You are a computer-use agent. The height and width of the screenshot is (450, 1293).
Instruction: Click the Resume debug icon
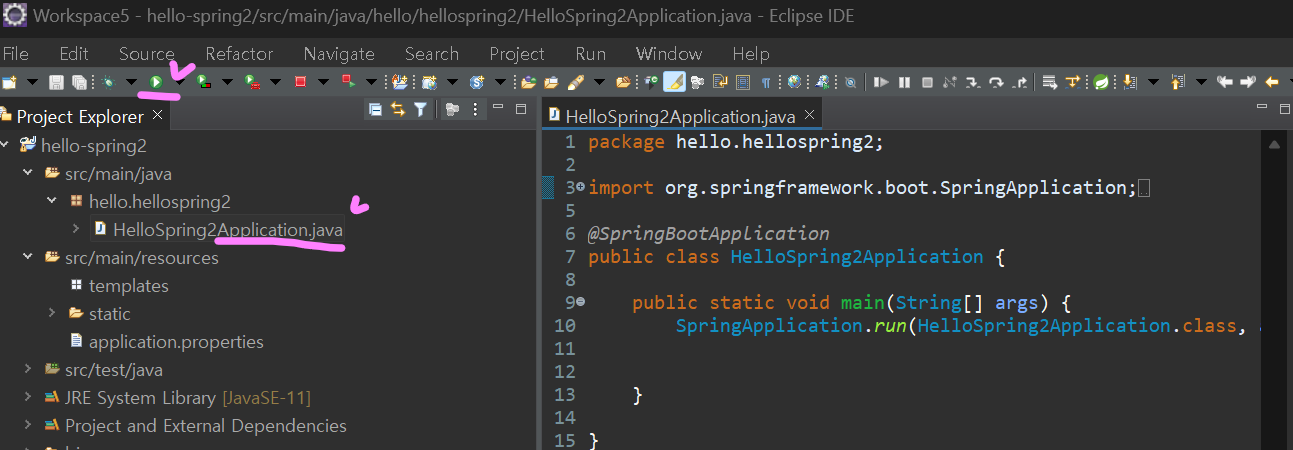click(881, 81)
